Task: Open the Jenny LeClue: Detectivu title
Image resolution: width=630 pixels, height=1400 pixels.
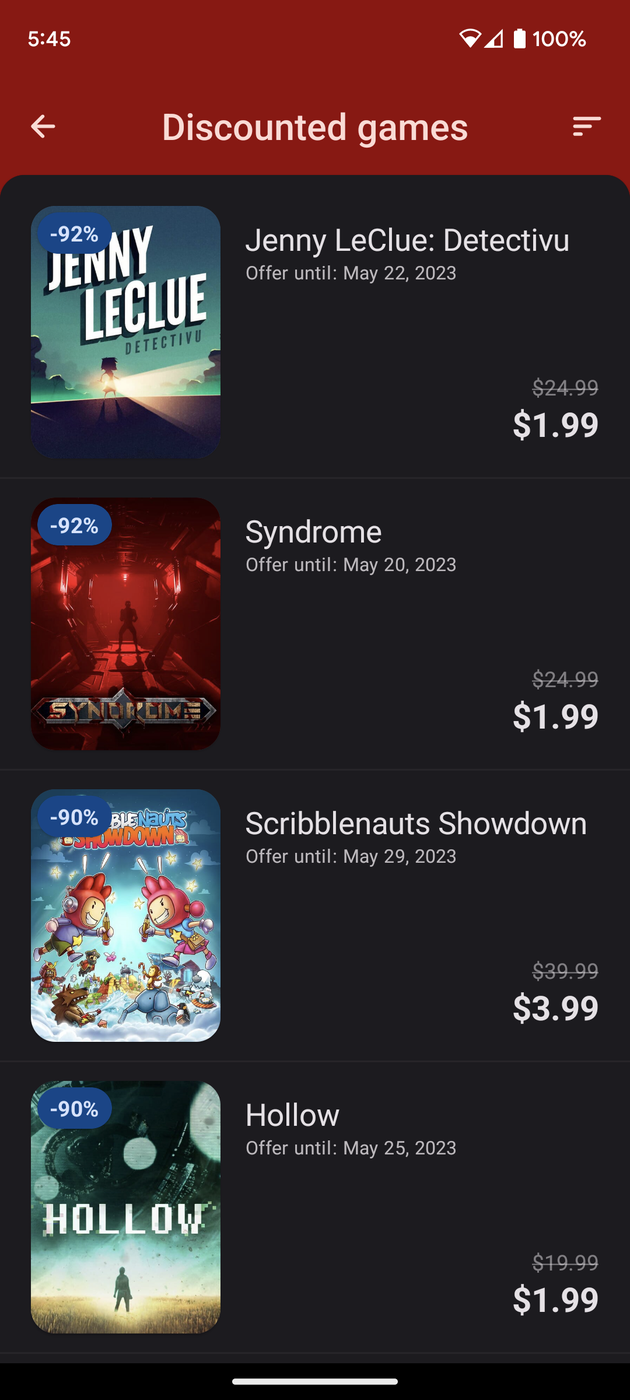Action: point(407,240)
